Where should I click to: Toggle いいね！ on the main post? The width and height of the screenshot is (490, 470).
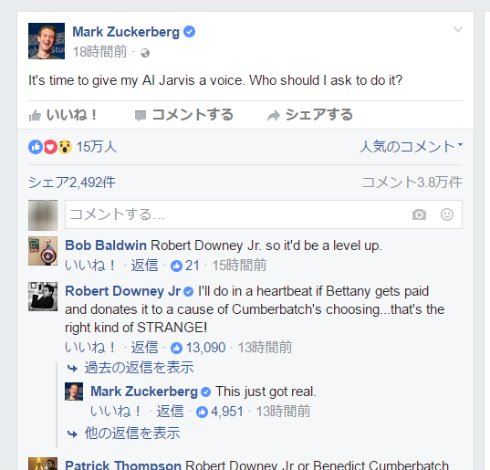click(x=63, y=115)
